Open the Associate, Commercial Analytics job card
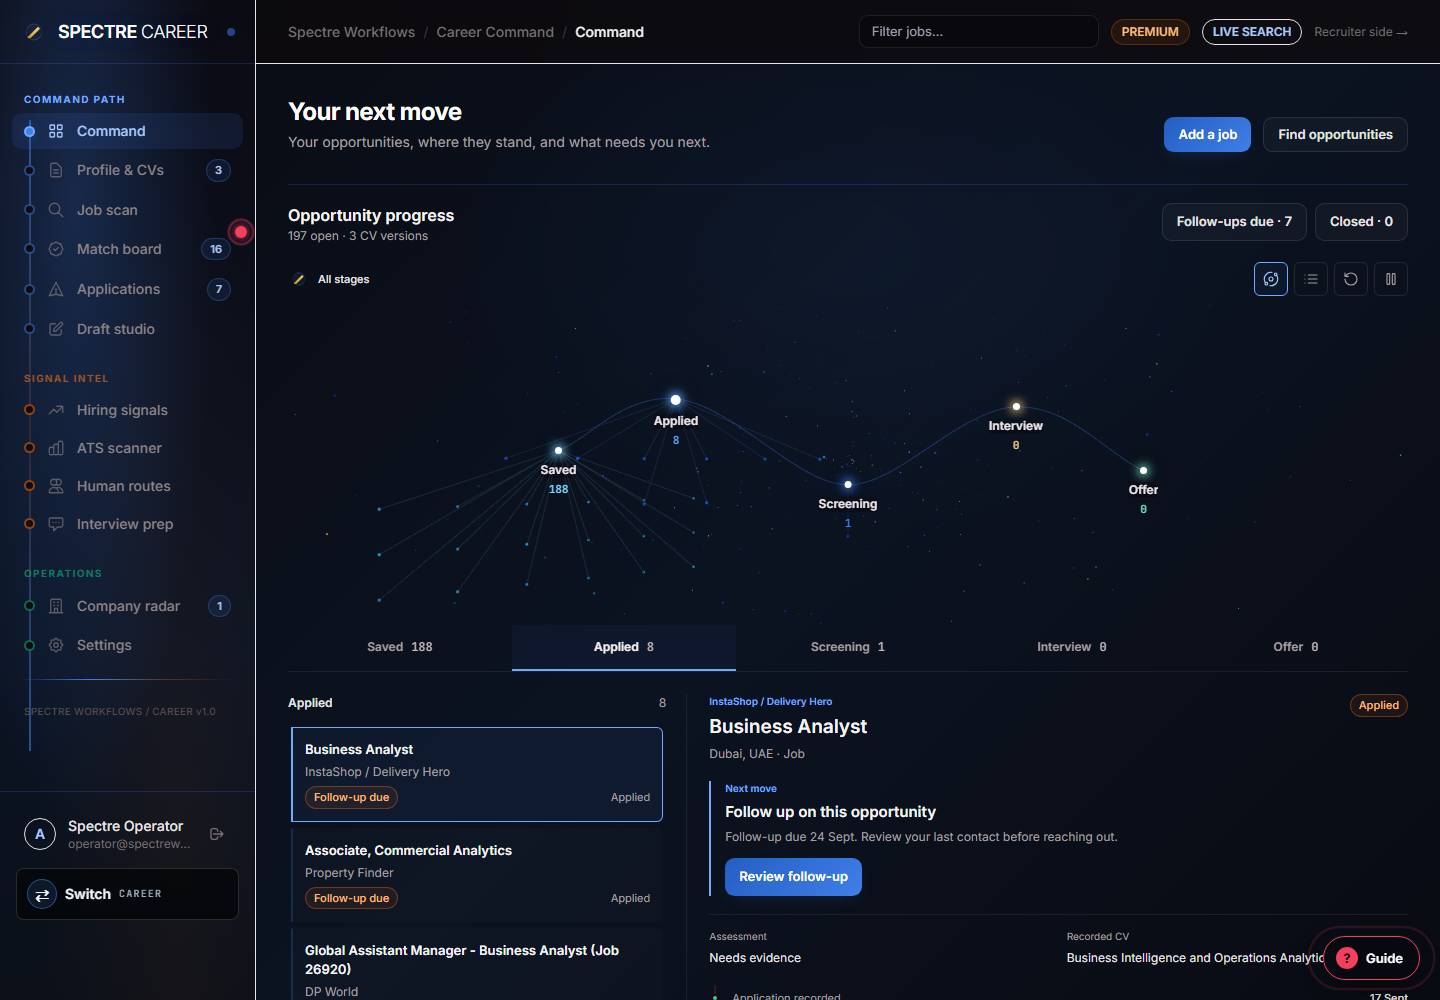Viewport: 1440px width, 1000px height. pos(477,875)
